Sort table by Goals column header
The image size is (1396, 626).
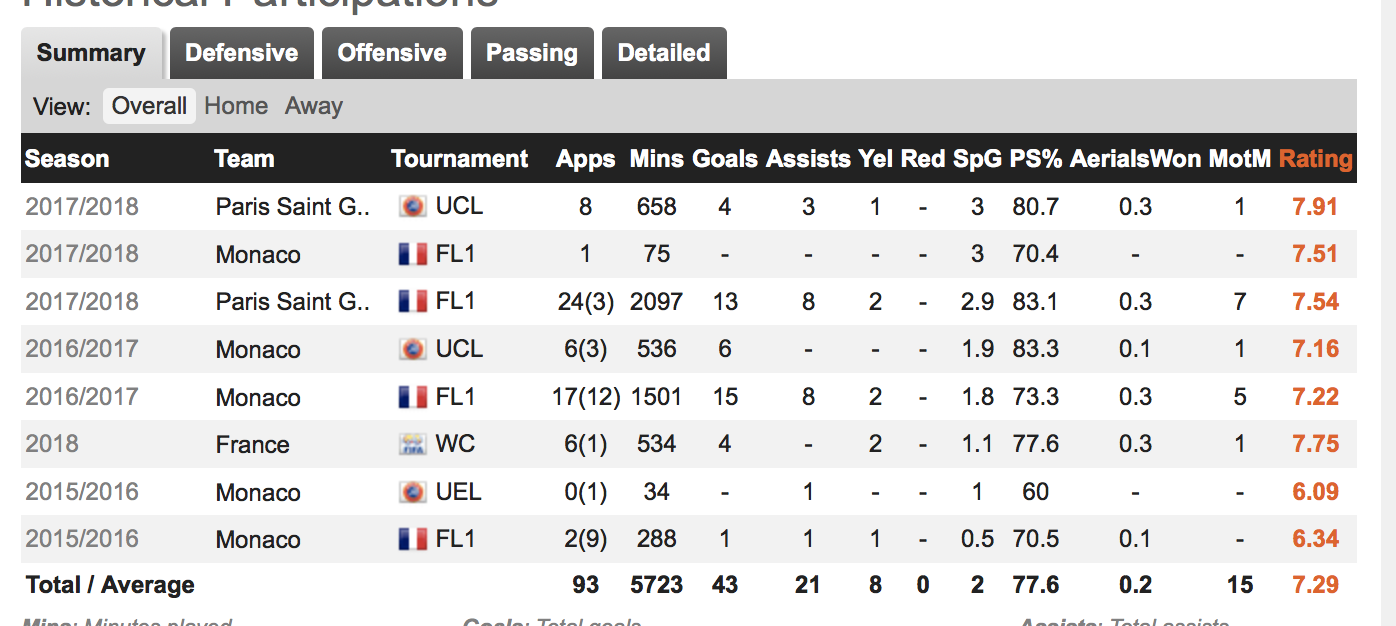[725, 159]
